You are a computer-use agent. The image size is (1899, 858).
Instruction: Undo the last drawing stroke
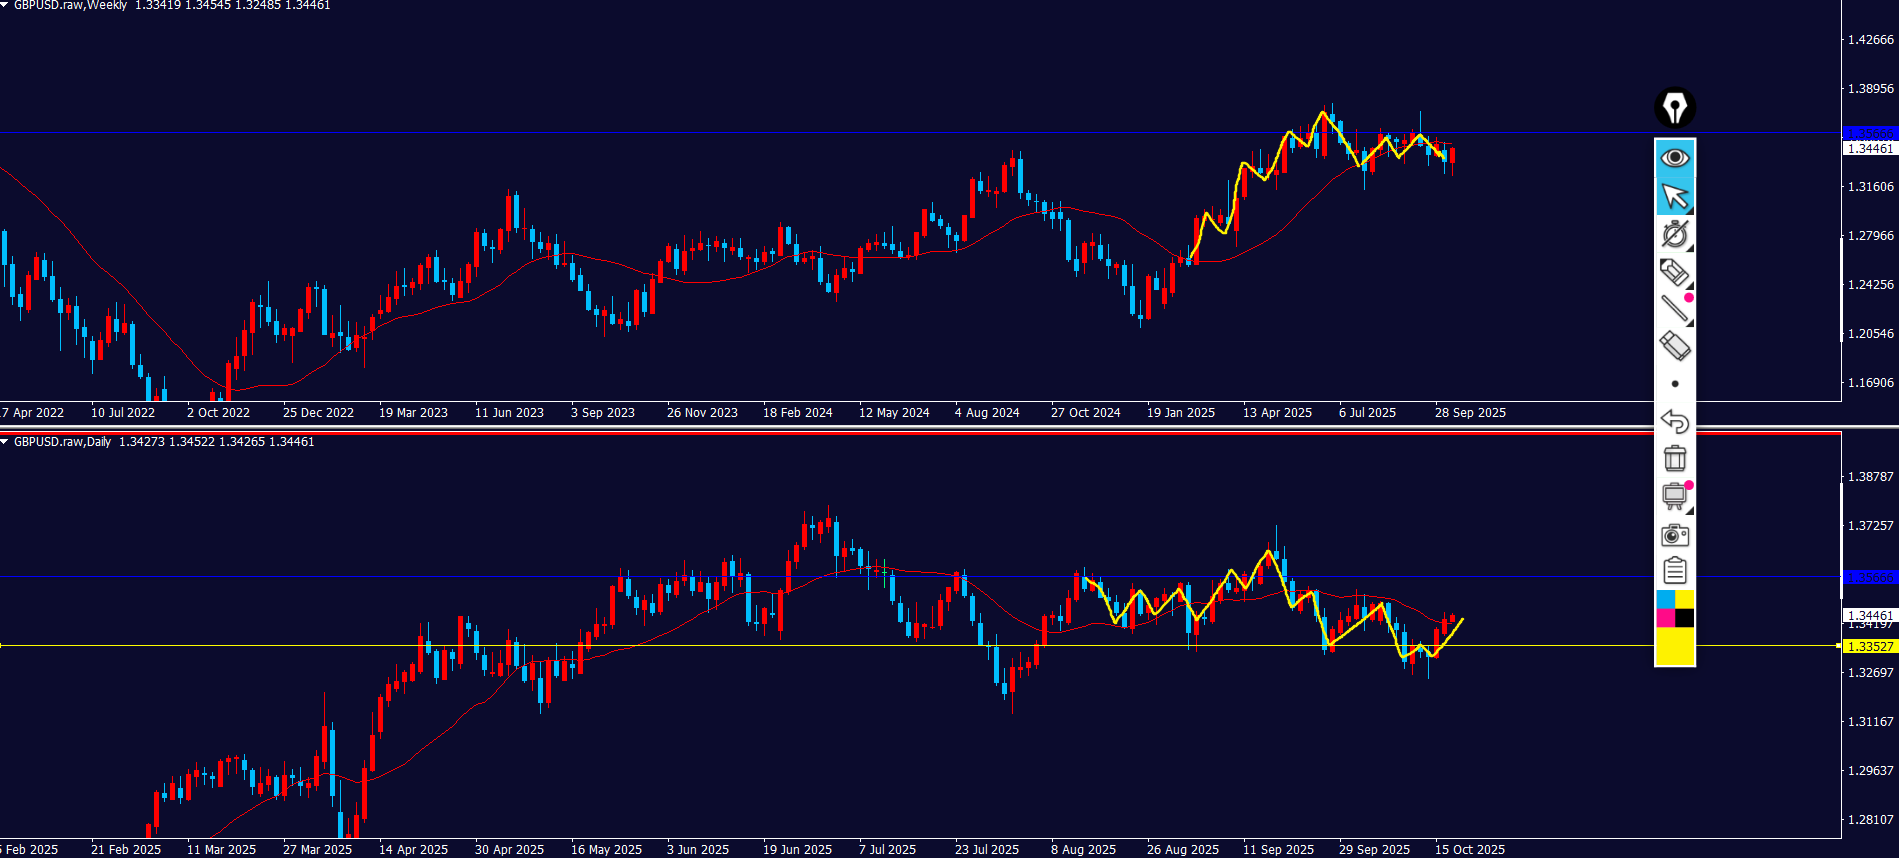[1675, 421]
